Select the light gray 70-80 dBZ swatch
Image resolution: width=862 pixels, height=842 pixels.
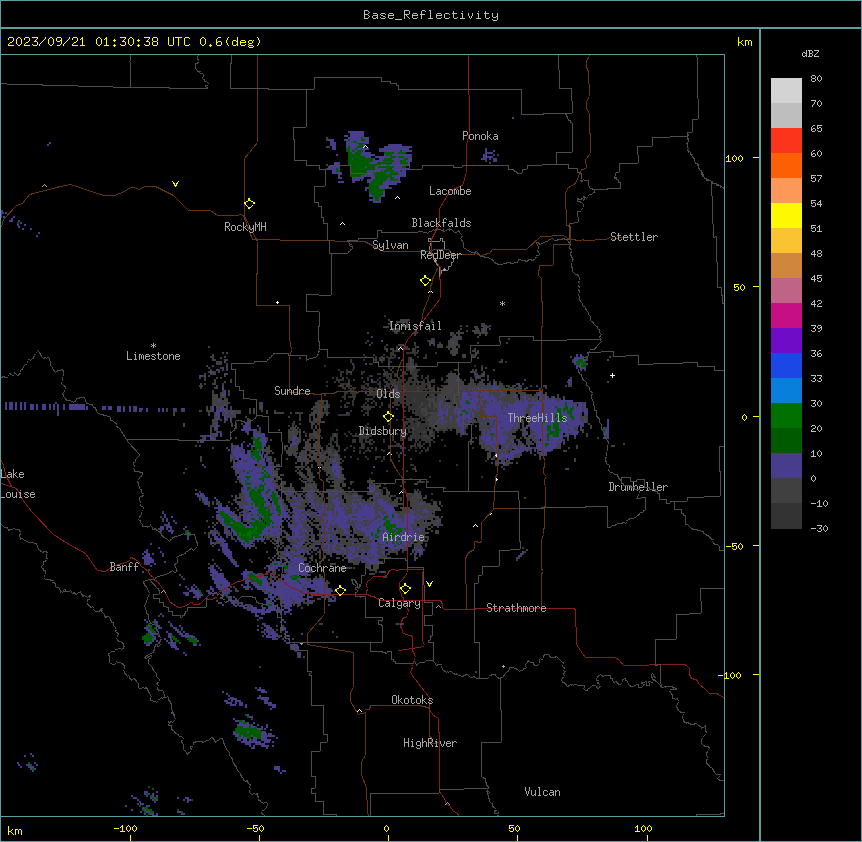[786, 91]
